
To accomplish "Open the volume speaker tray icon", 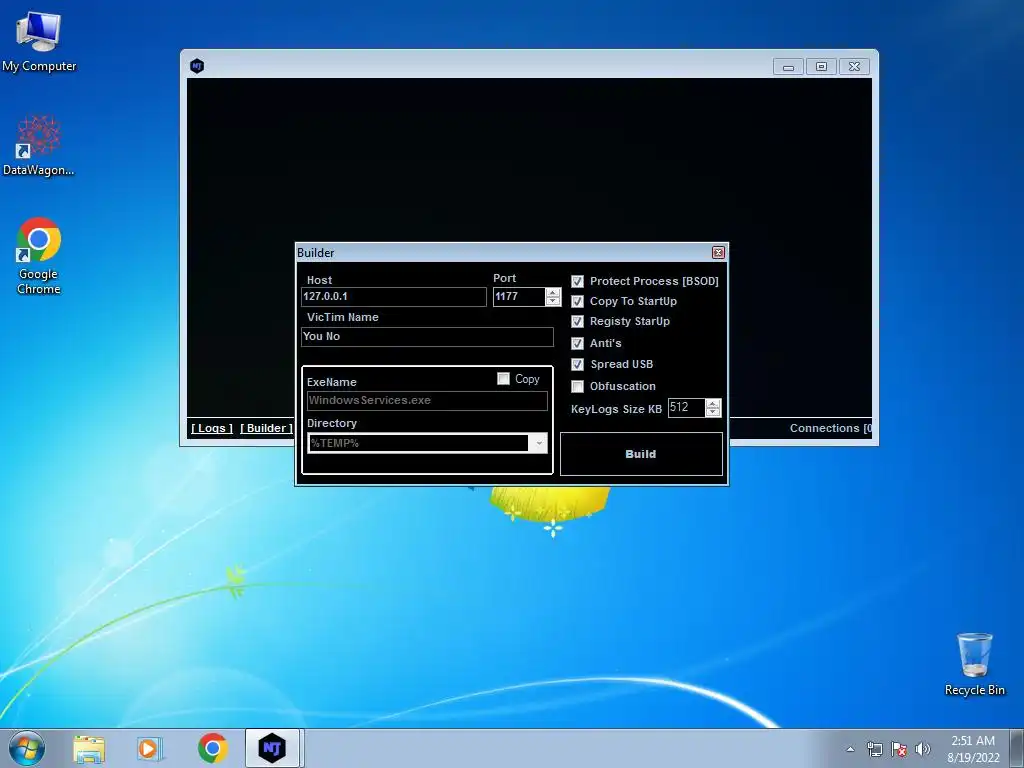I will tap(923, 749).
